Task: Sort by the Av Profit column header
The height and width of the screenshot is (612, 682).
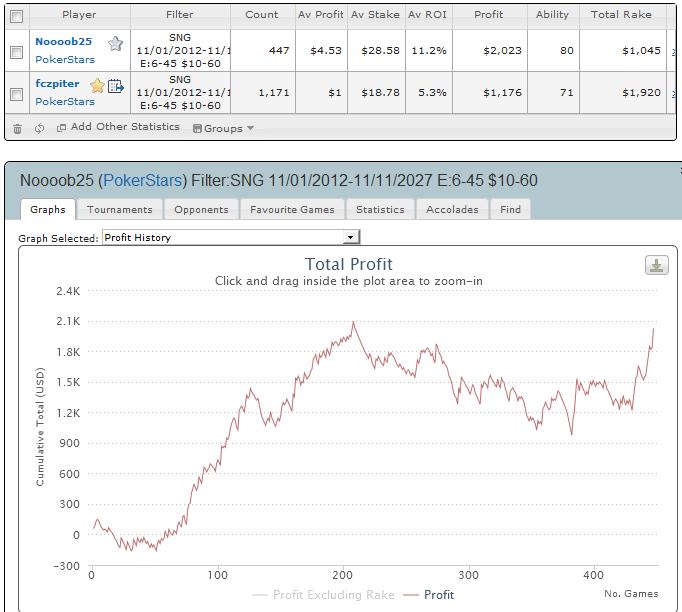Action: (x=321, y=15)
